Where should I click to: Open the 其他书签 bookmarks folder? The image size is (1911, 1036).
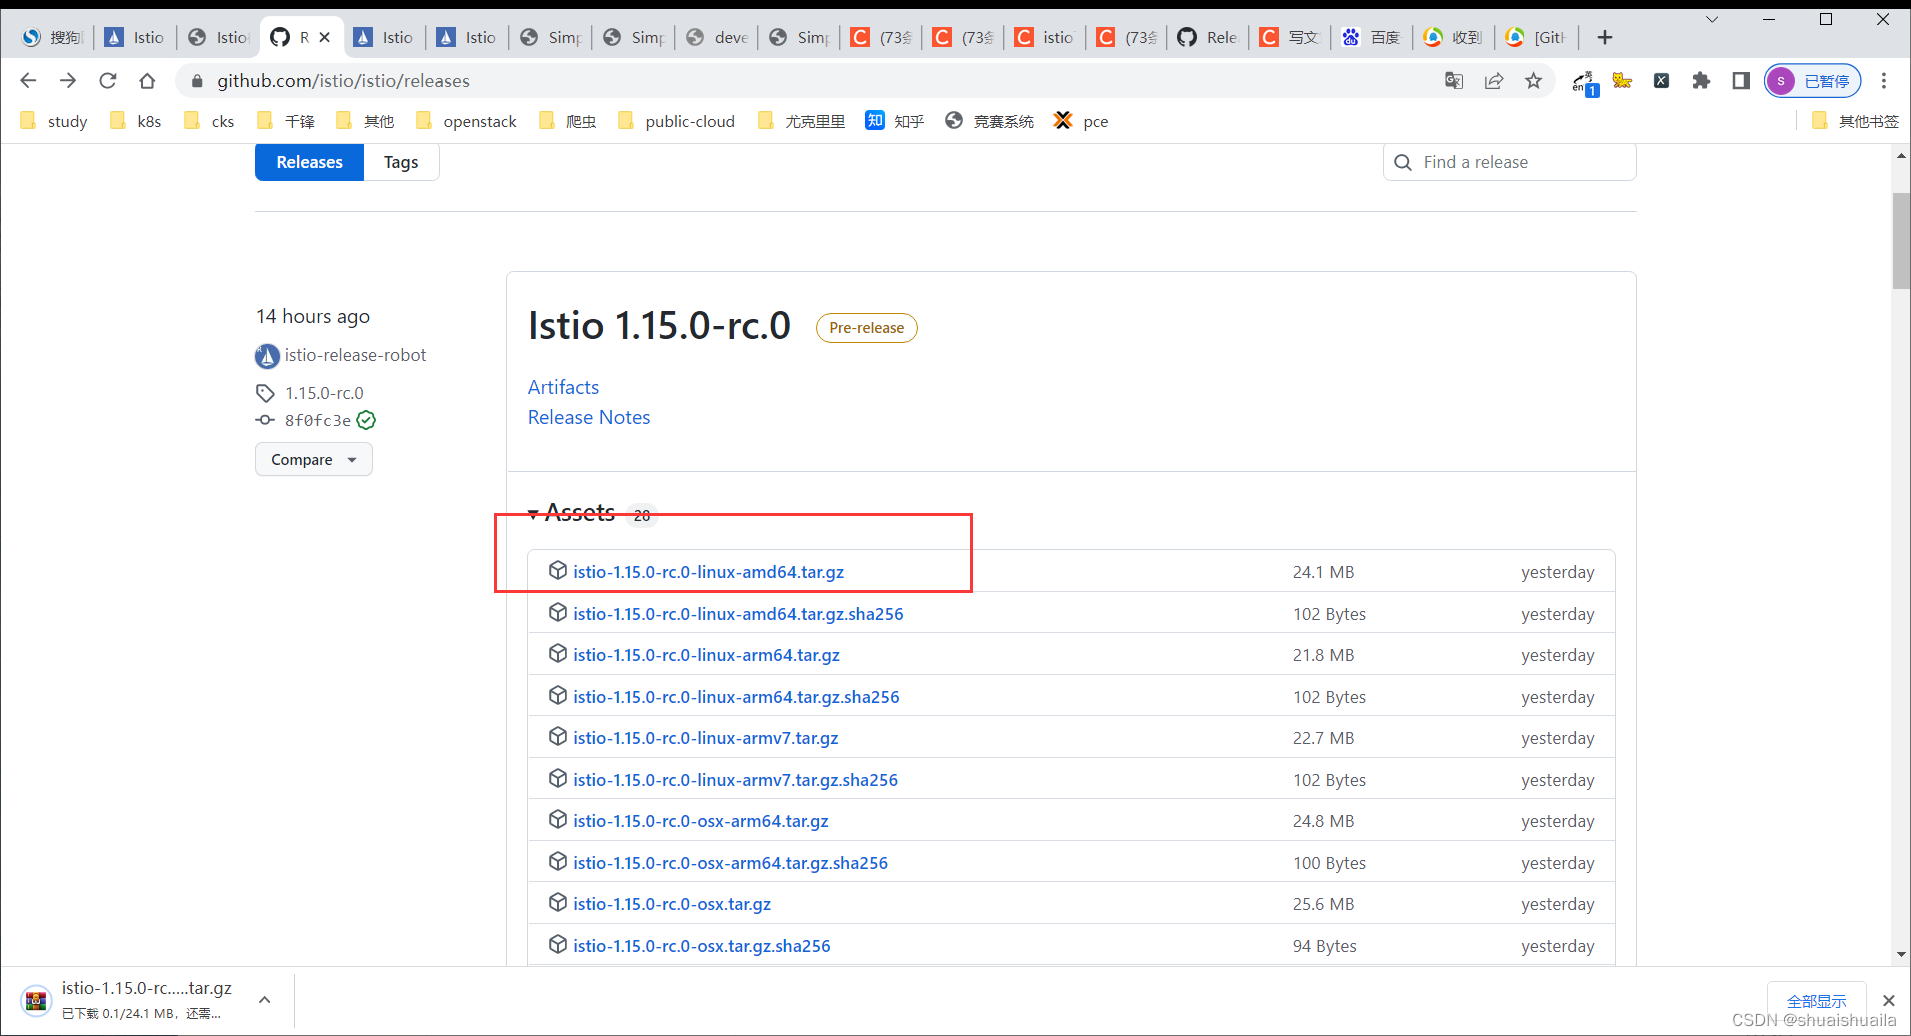[x=1855, y=121]
